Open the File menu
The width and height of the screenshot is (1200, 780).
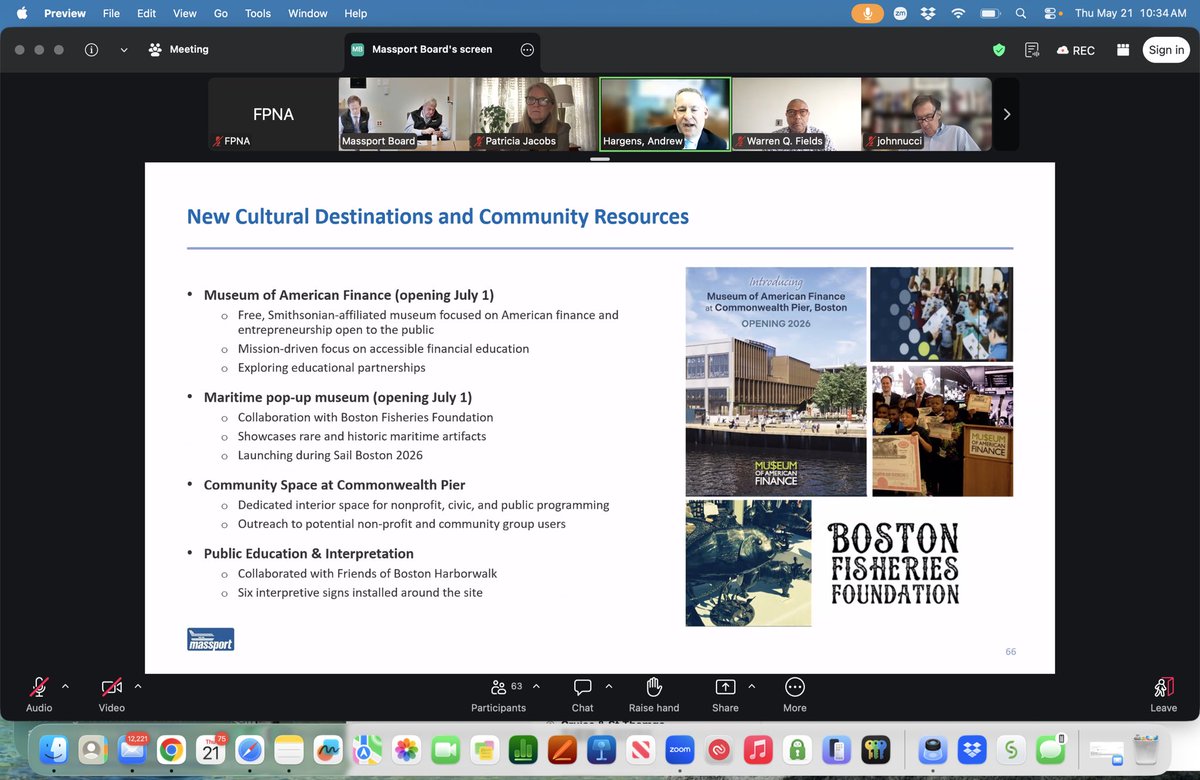point(111,14)
